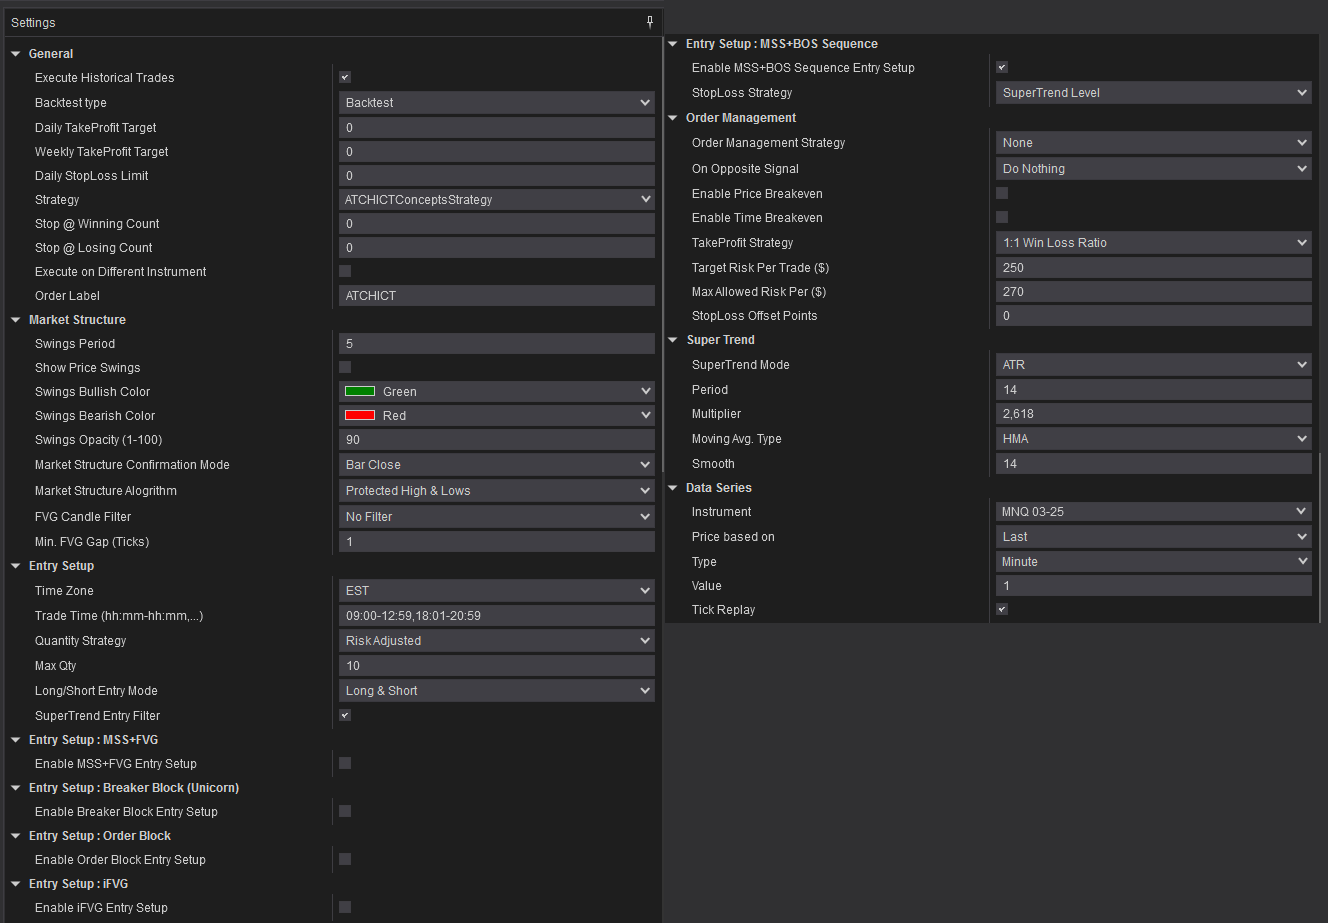
Task: Collapse the Order Management section
Action: point(673,118)
